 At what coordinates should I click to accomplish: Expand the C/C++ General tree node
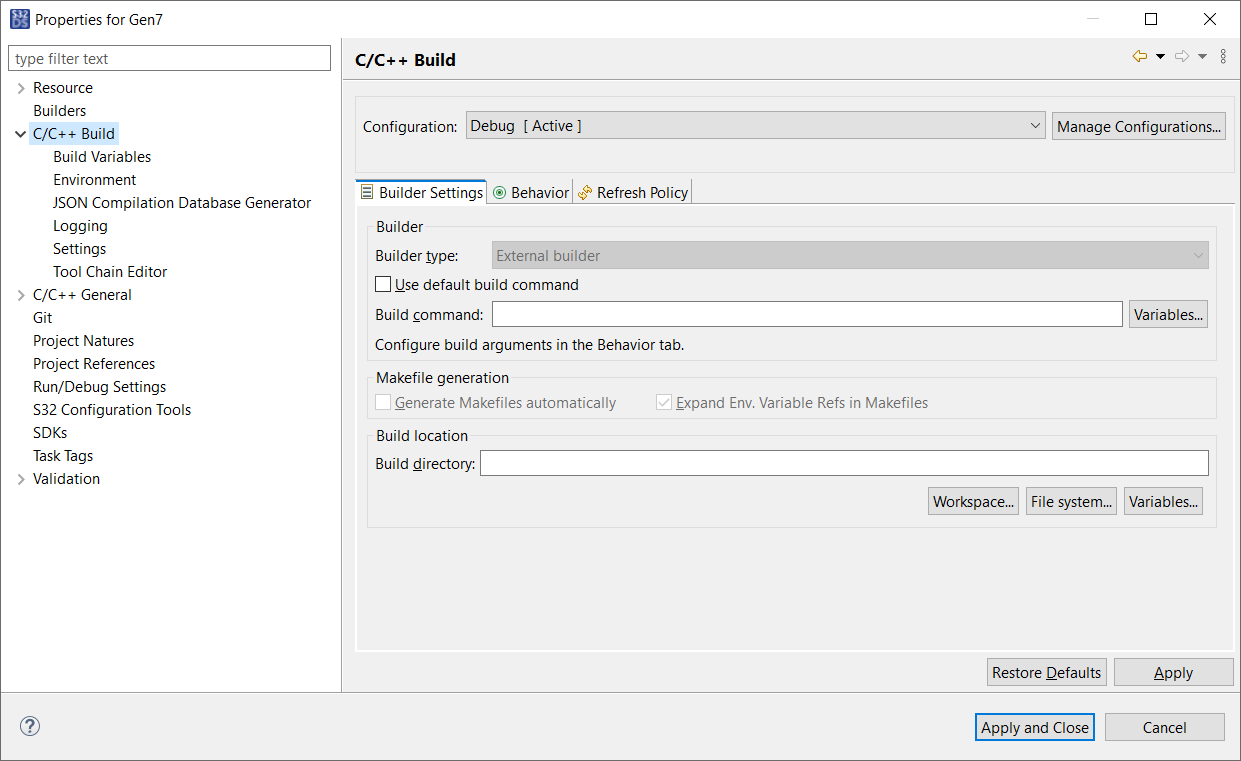[x=21, y=295]
